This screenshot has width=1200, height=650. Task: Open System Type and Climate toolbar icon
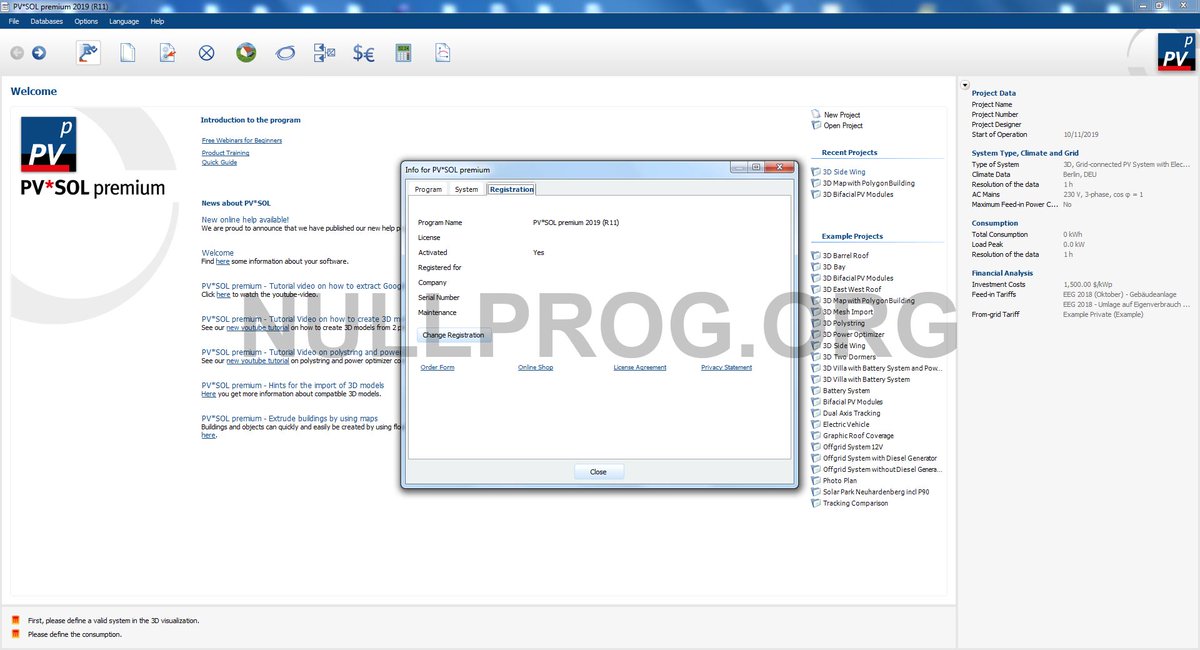[167, 53]
